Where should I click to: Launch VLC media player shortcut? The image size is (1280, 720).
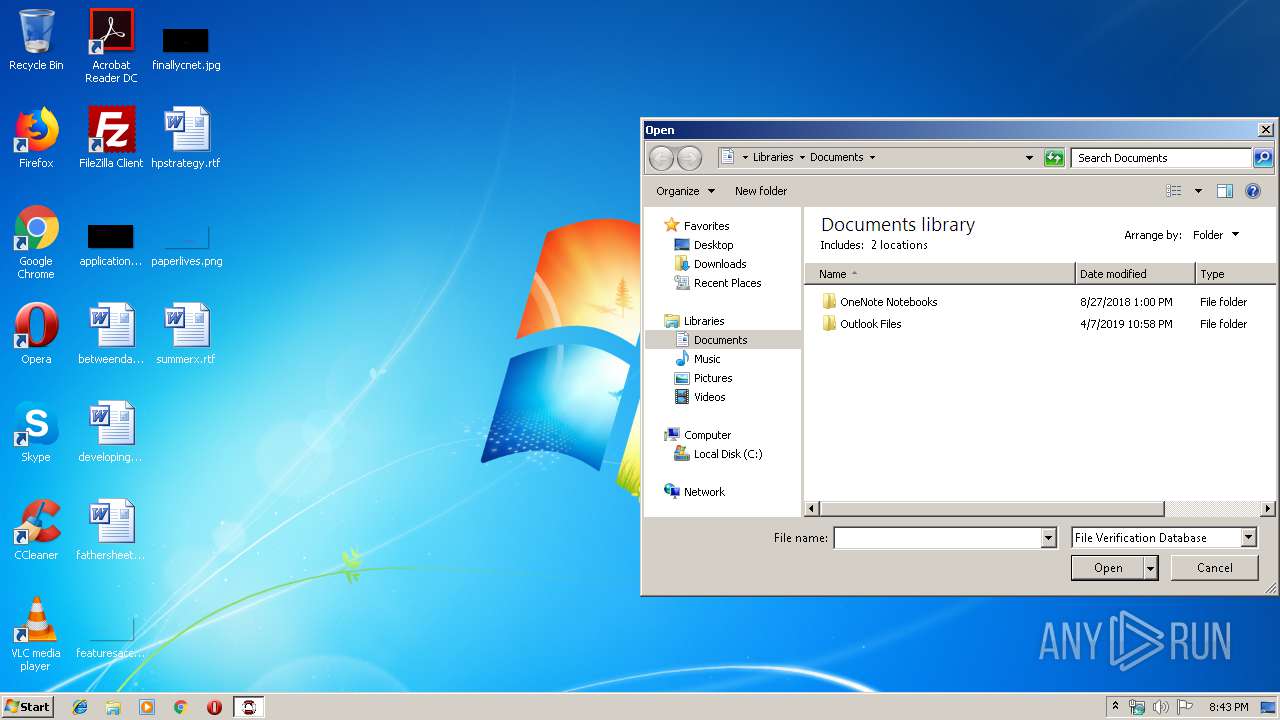tap(36, 634)
